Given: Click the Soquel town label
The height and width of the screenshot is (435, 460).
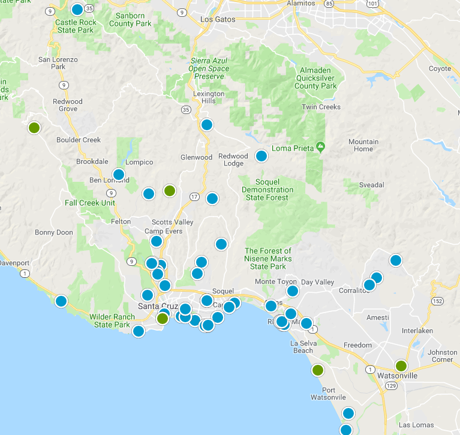Looking at the screenshot, I should tap(223, 291).
